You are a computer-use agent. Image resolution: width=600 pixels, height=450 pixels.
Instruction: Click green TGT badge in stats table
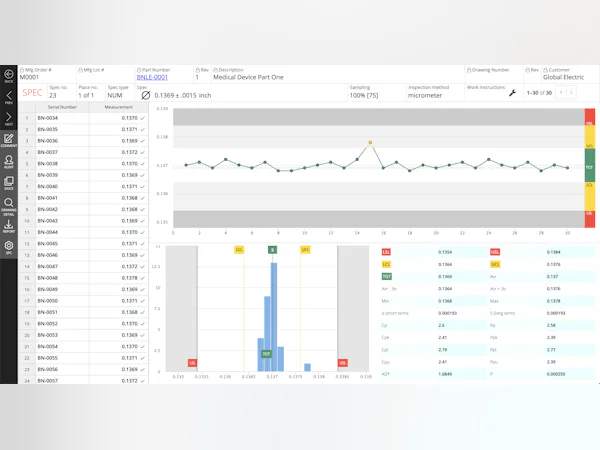(x=386, y=276)
